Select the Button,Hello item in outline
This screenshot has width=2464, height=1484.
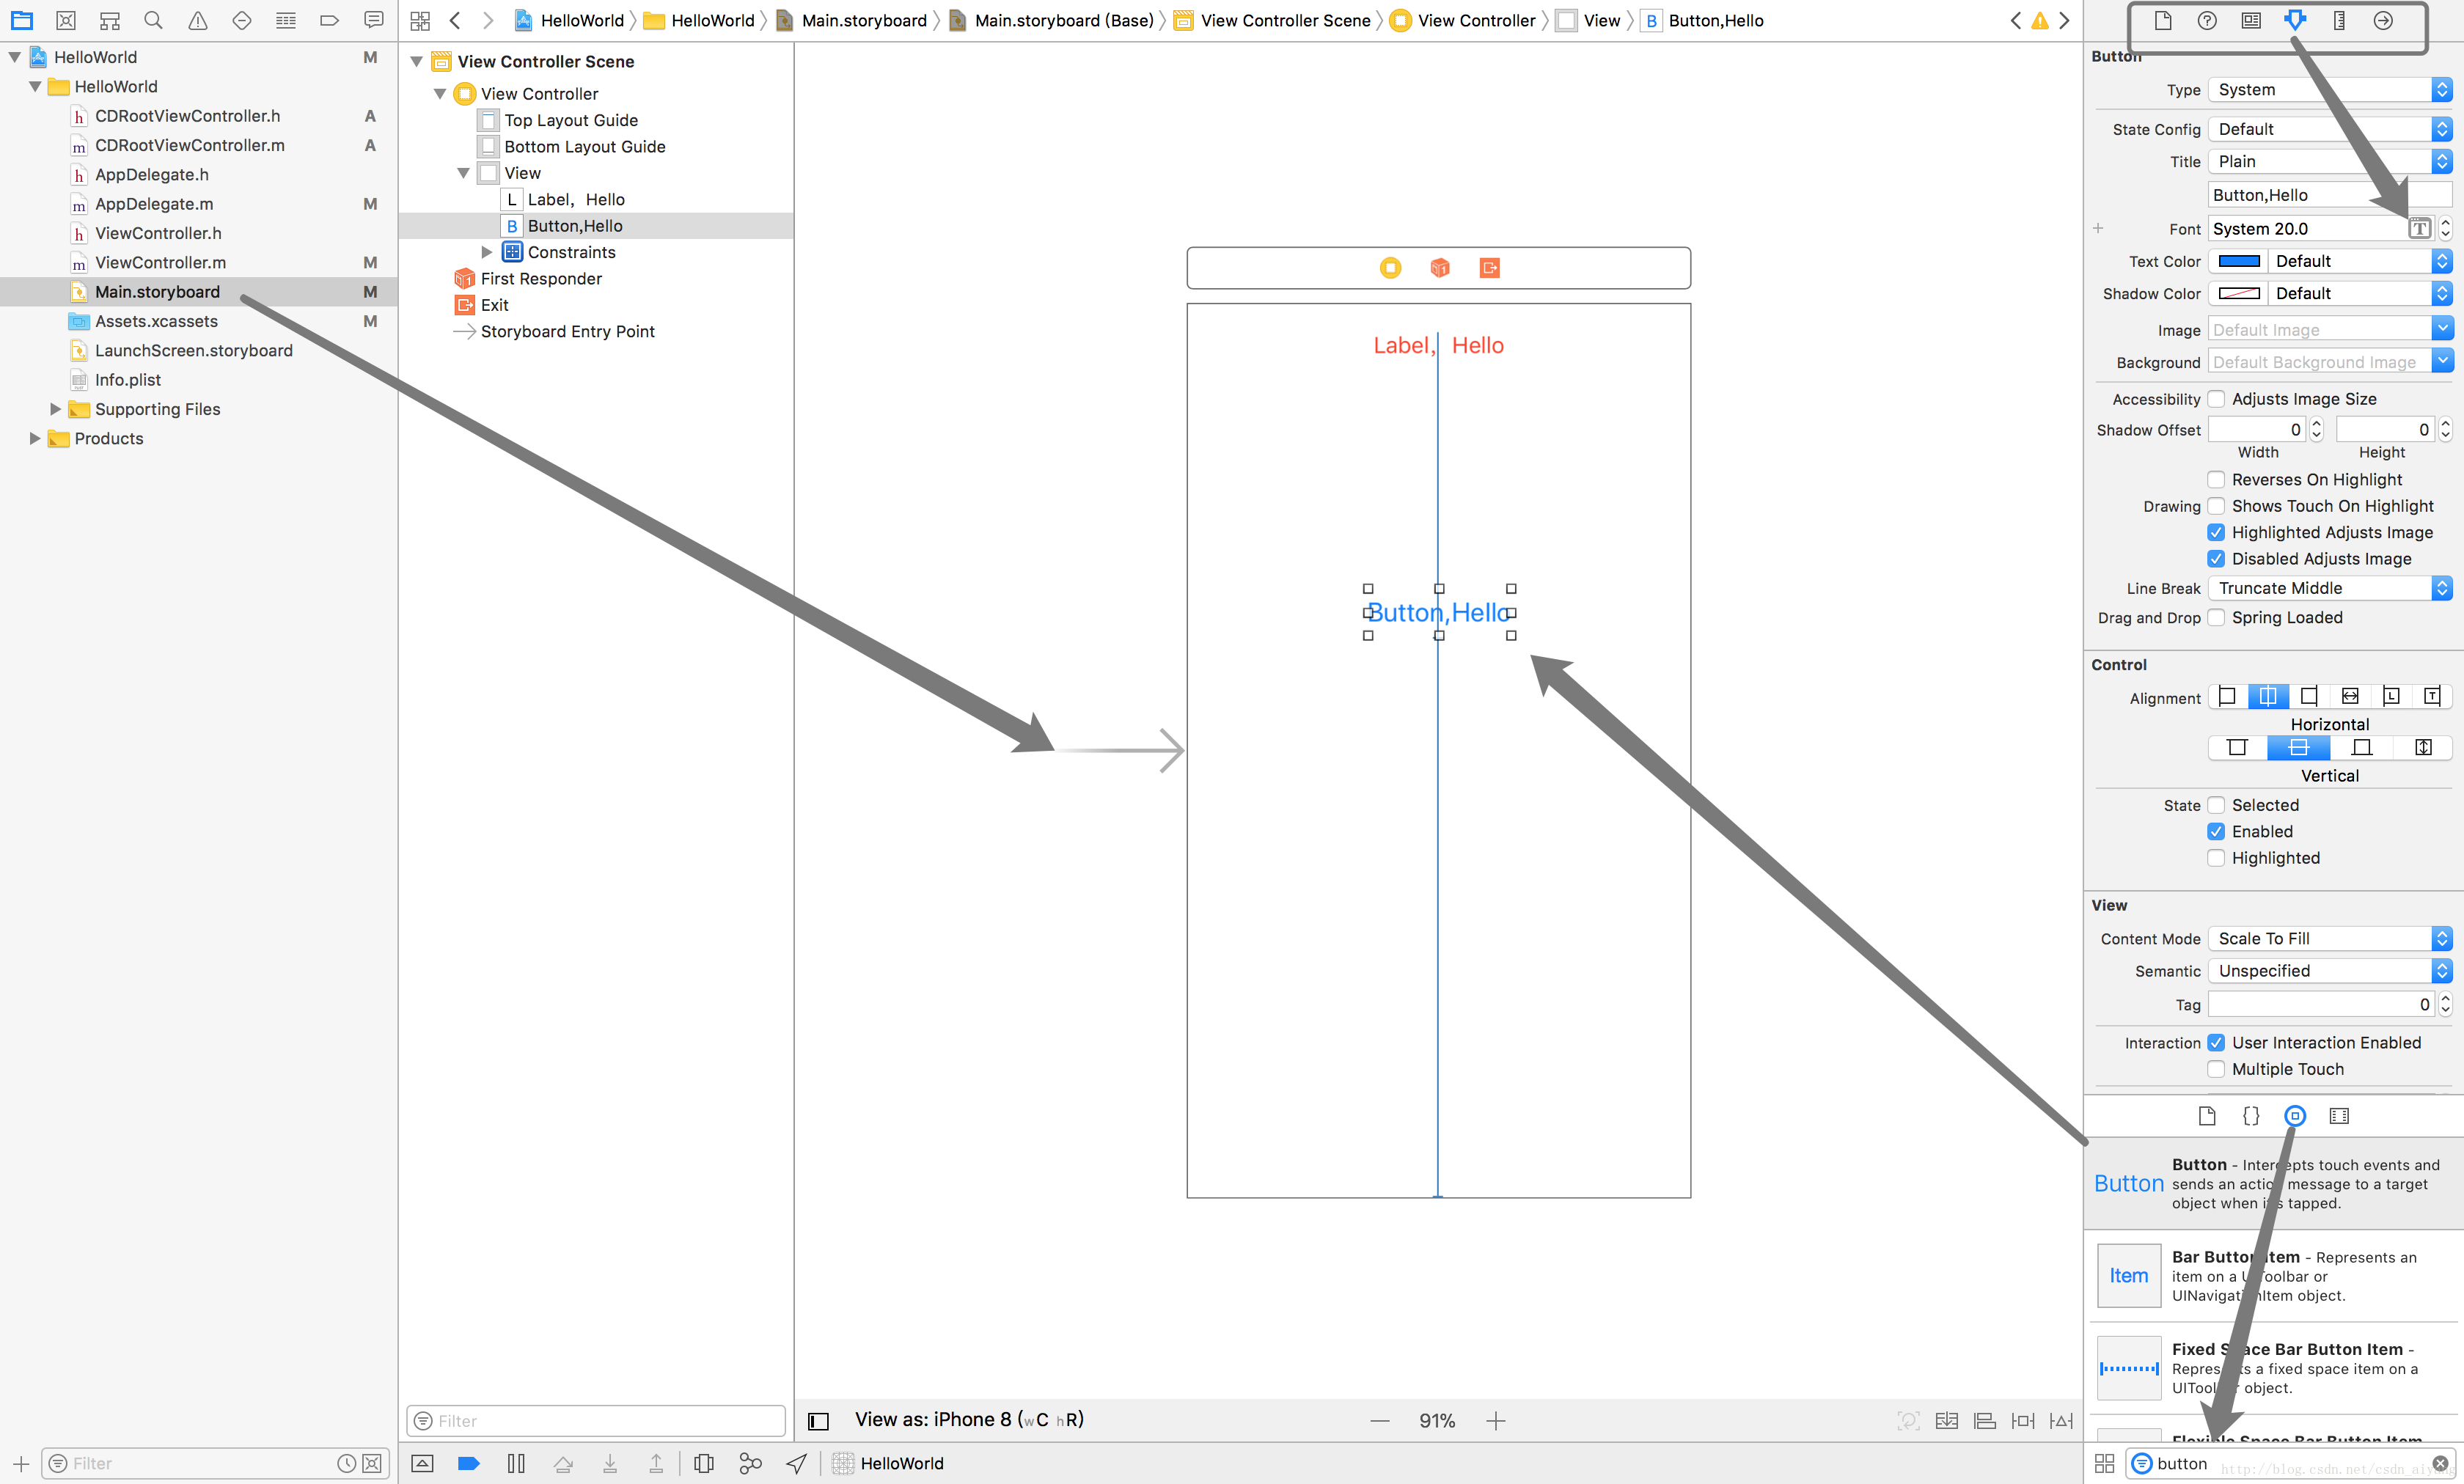click(576, 225)
